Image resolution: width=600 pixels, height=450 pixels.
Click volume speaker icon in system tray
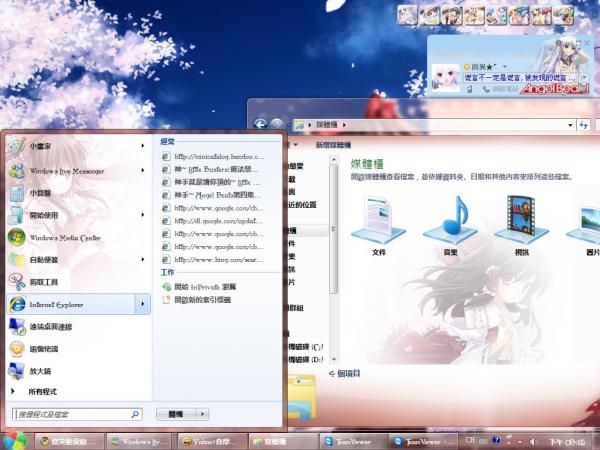pyautogui.click(x=533, y=442)
